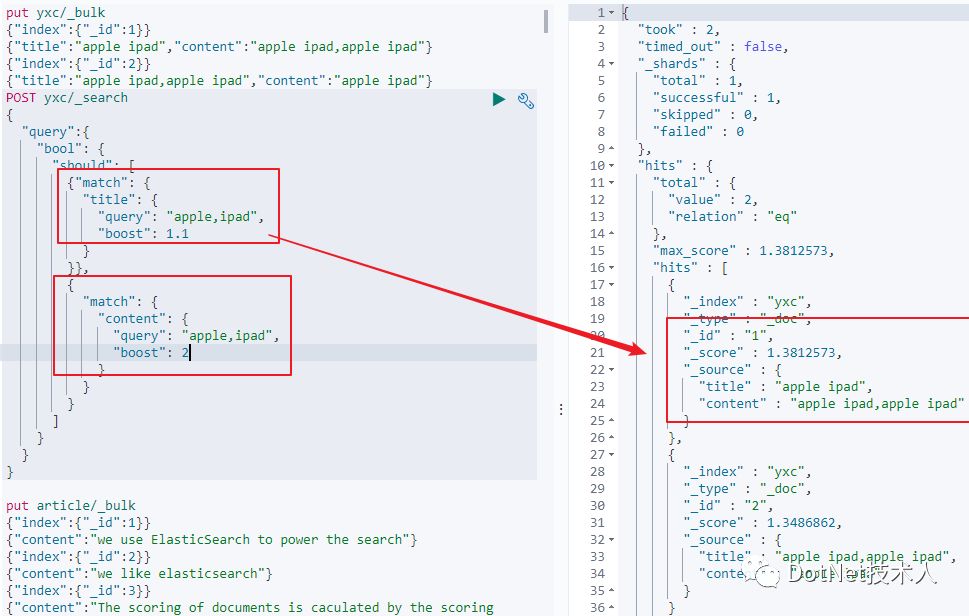The height and width of the screenshot is (616, 969).
Task: Click the "put yxc/_bulk" request line
Action: [56, 12]
